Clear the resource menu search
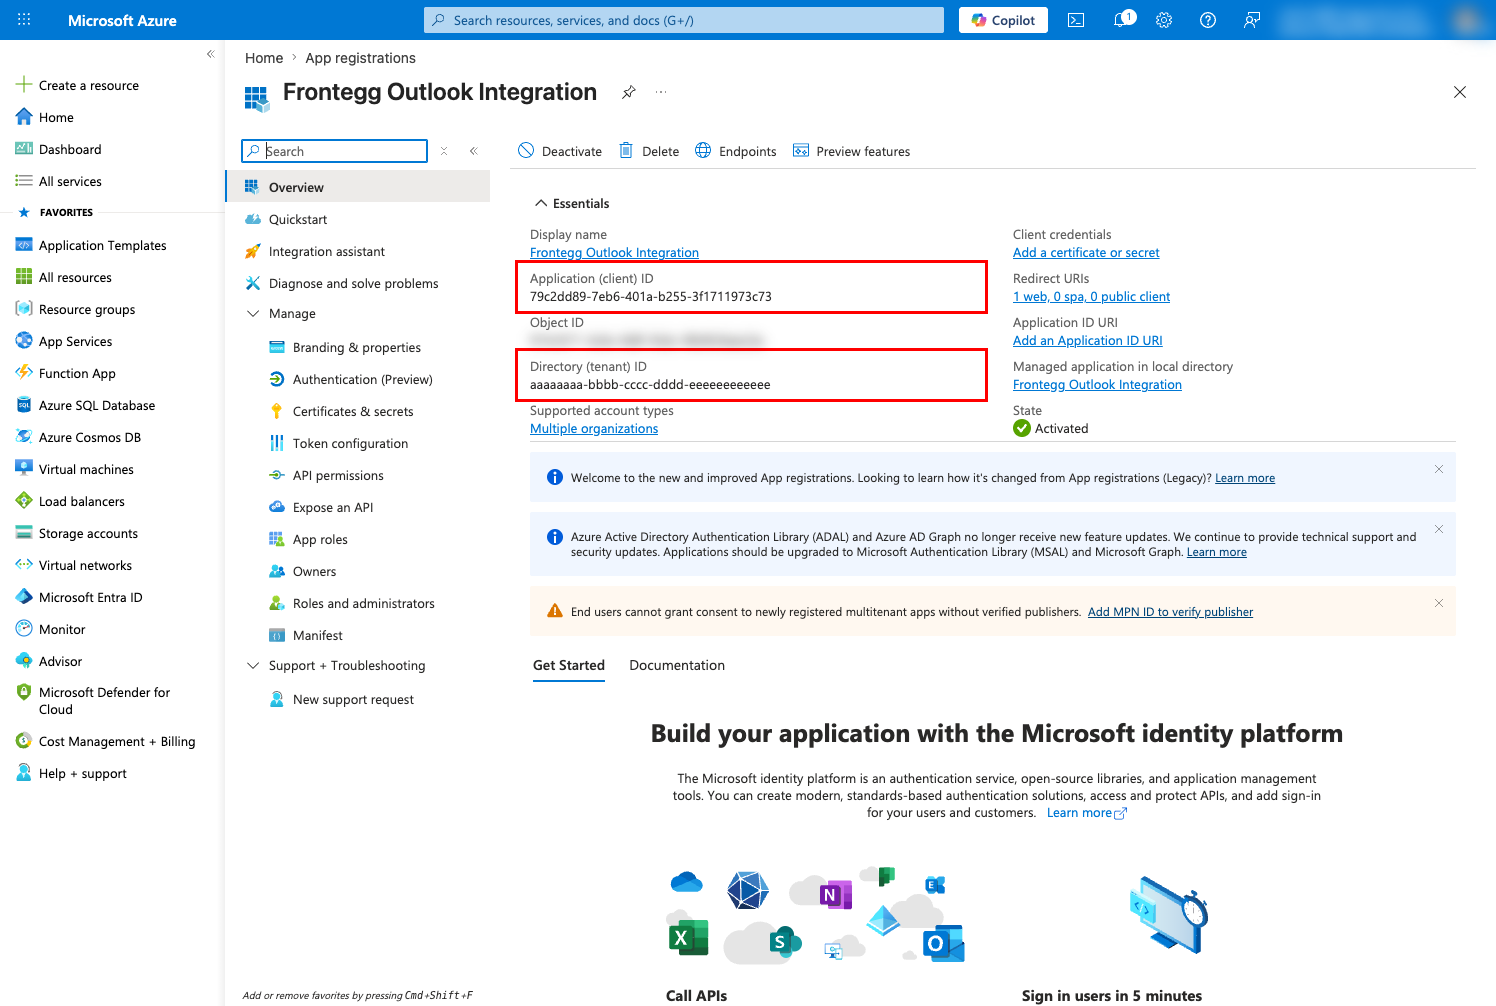Image resolution: width=1496 pixels, height=1006 pixels. coord(444,151)
